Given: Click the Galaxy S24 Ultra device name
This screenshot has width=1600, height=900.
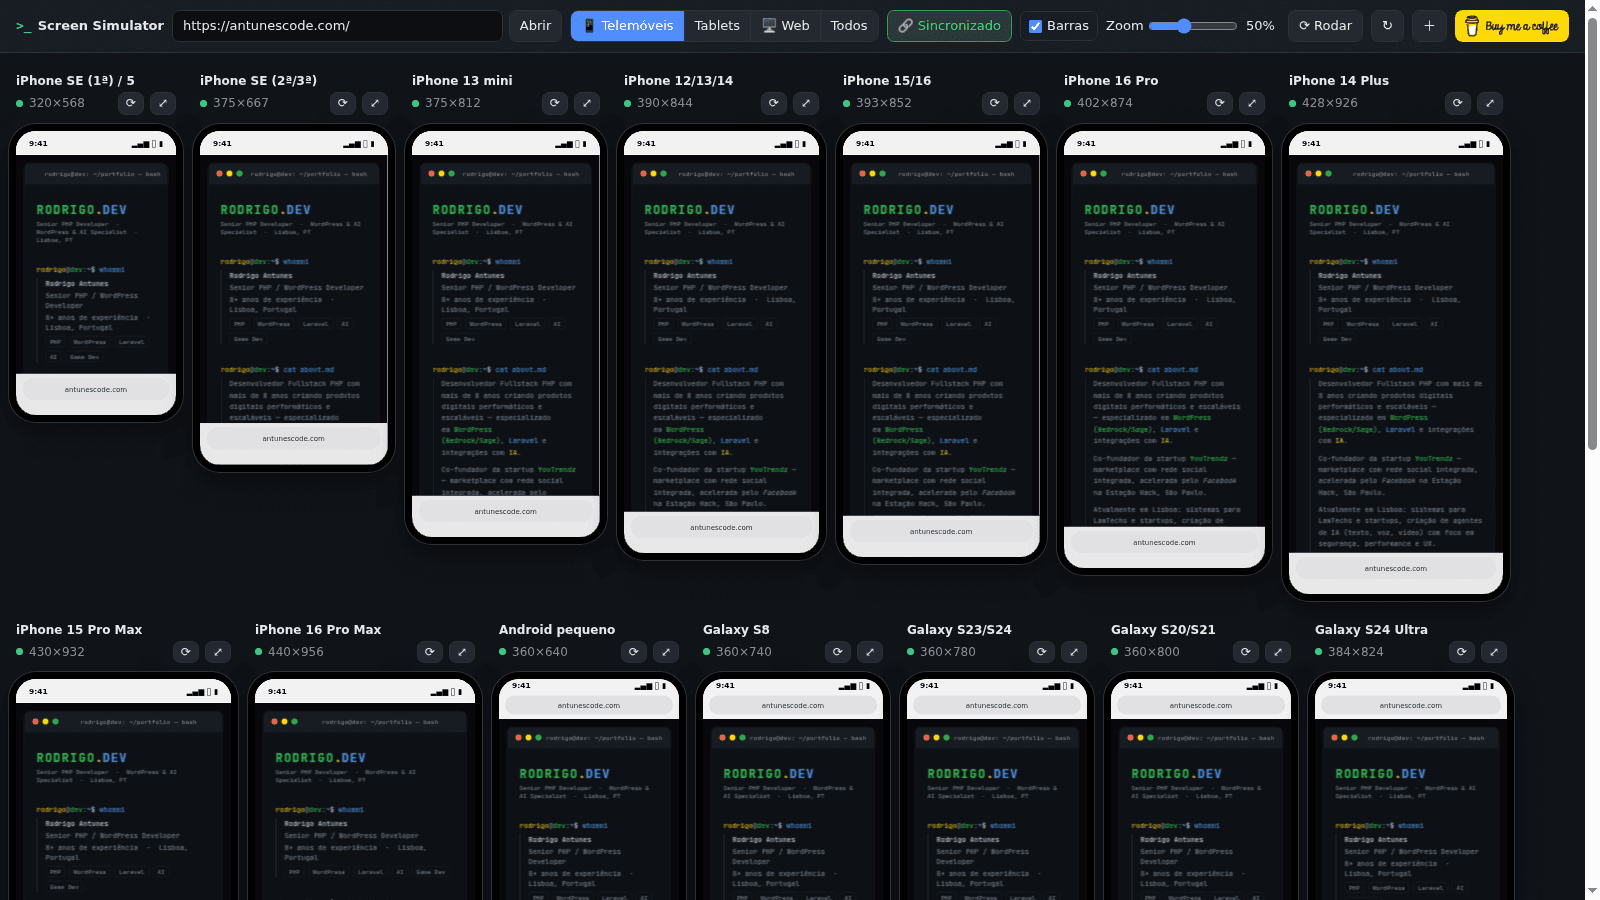Looking at the screenshot, I should (1371, 630).
